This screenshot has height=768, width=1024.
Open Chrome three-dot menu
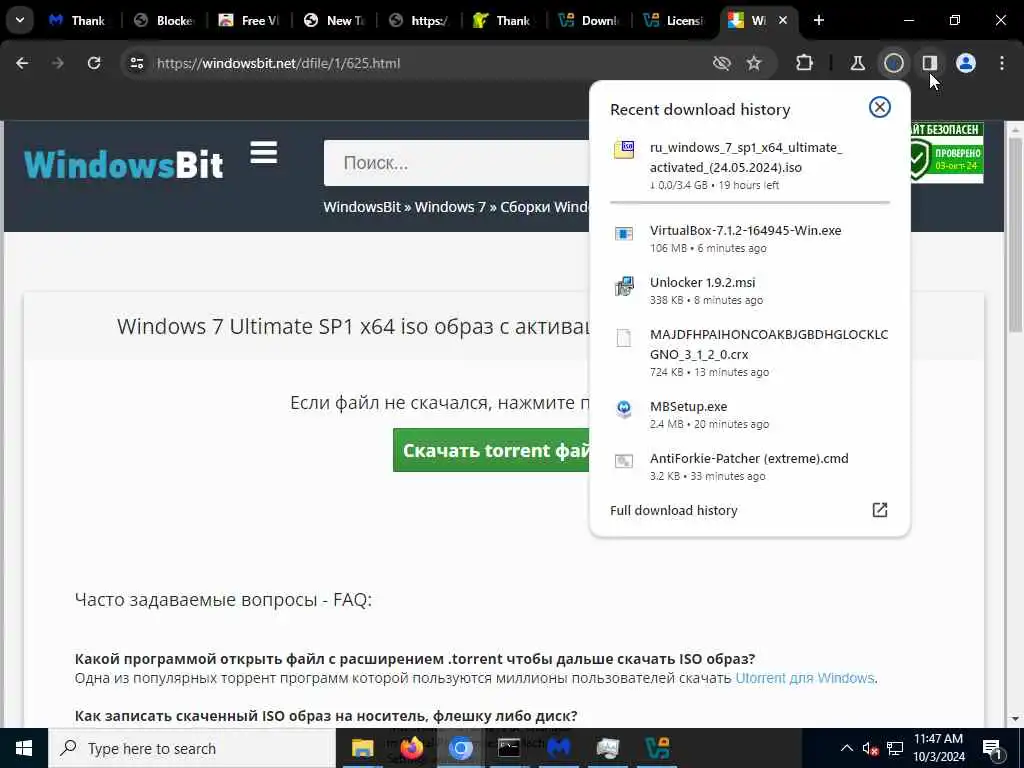[1002, 63]
